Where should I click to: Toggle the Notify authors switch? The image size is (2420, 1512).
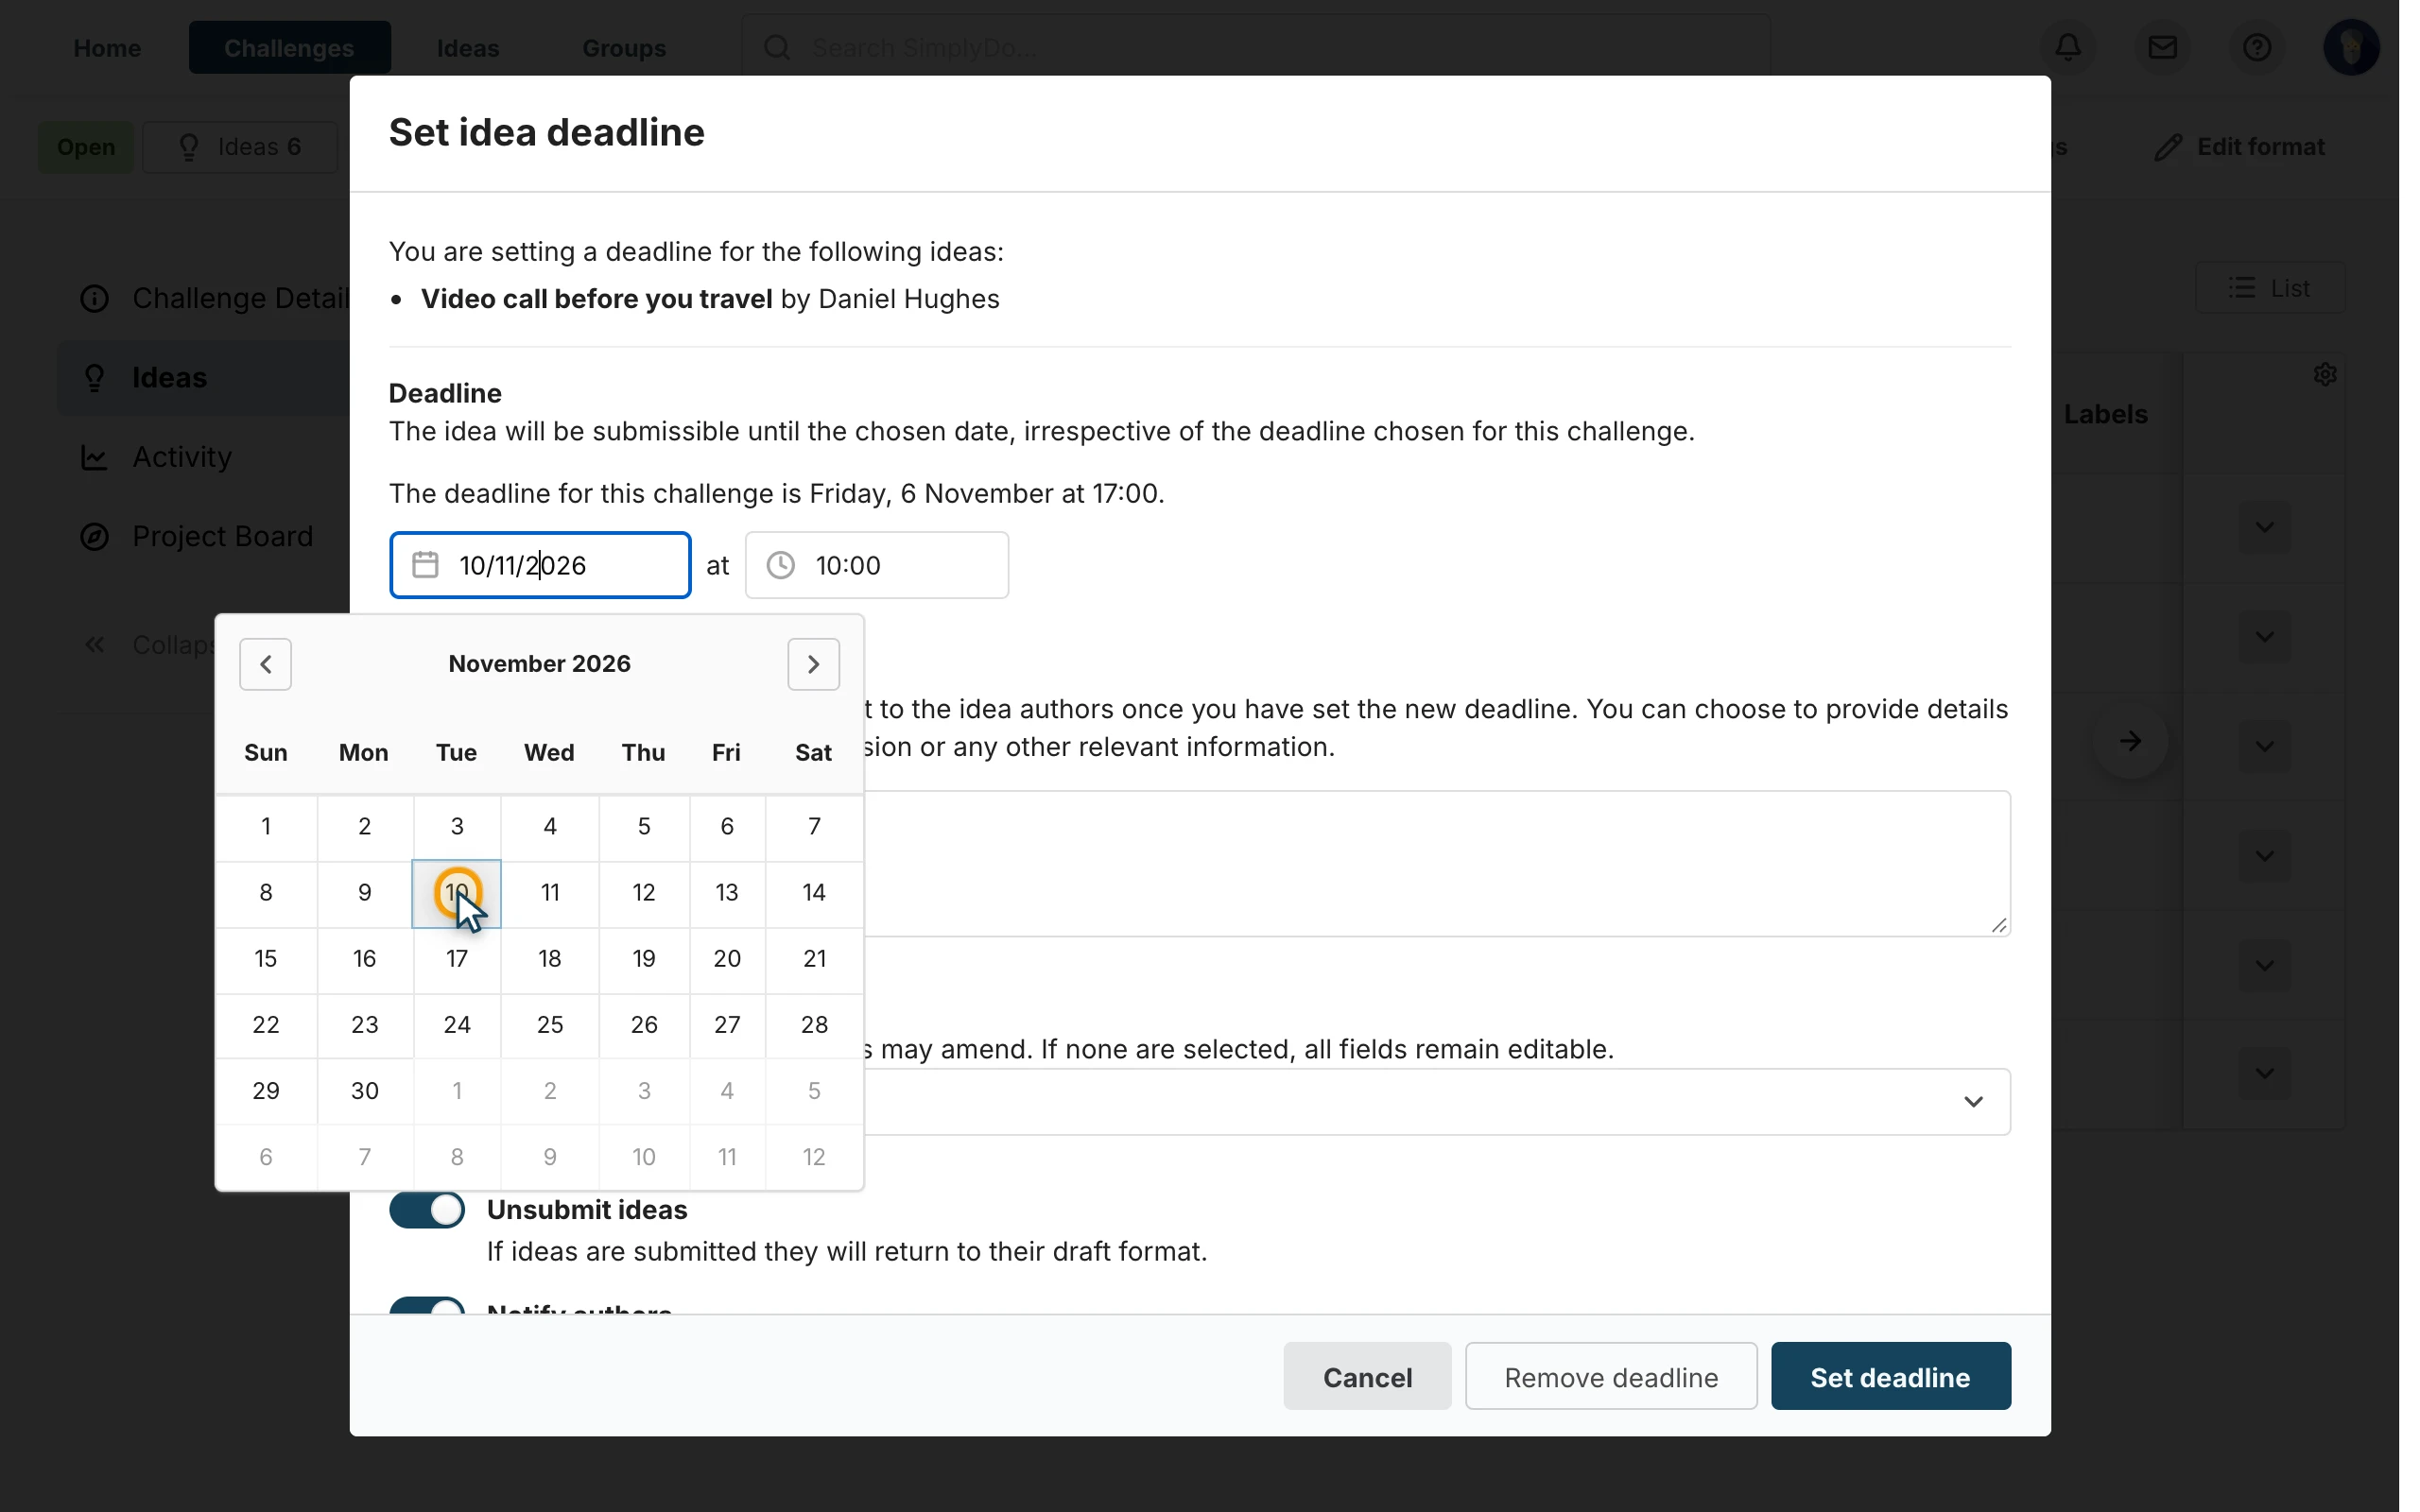point(427,1305)
